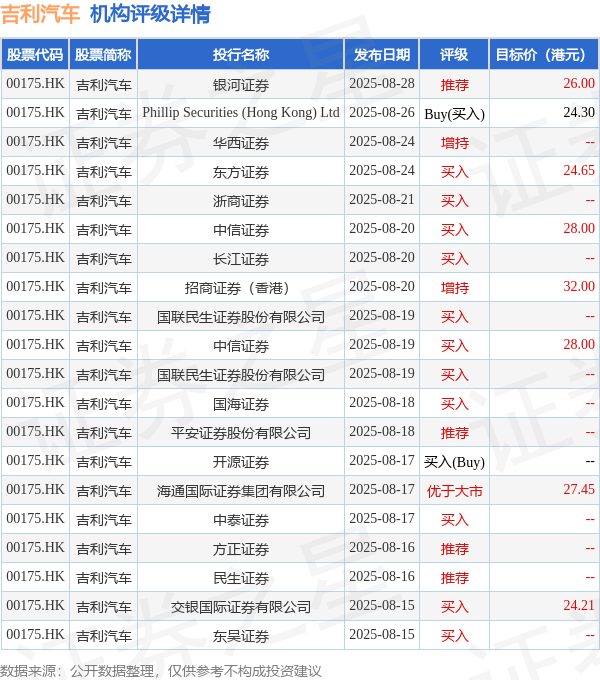Select the 浙商证券 cell

click(x=241, y=201)
